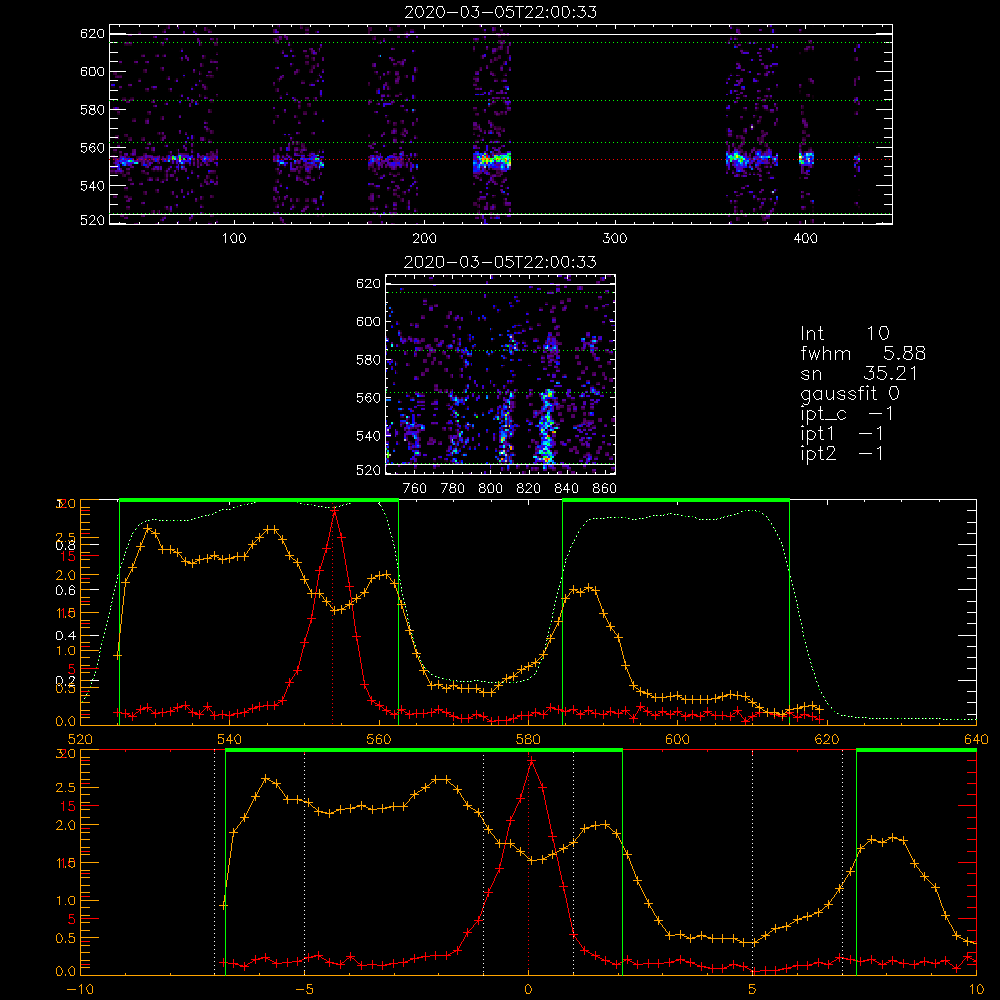The image size is (1000, 1000).
Task: Select the 'ipt1 -1' readout line
Action: [842, 434]
